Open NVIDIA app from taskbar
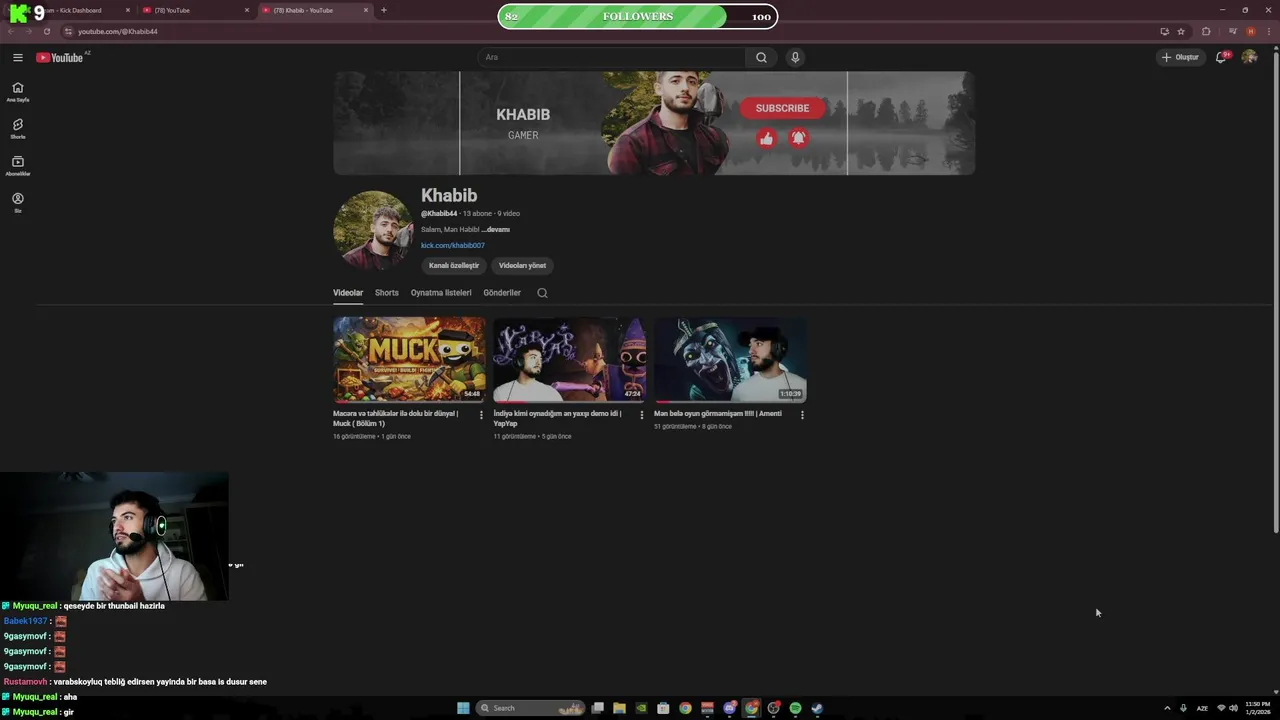The height and width of the screenshot is (720, 1280). pos(641,708)
